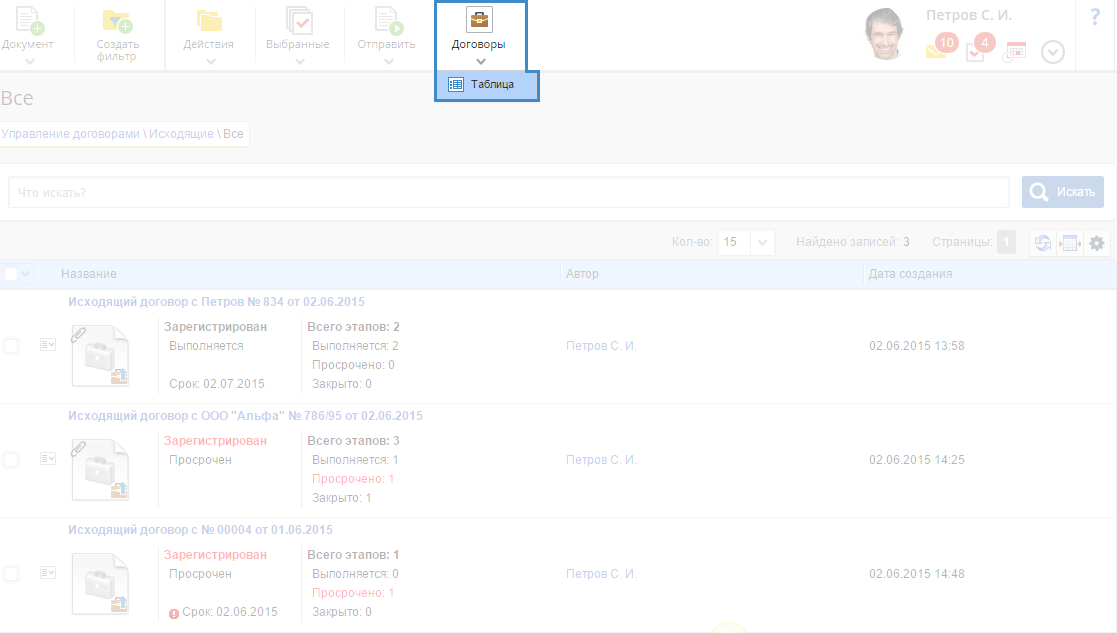Sort by Название column header
1117x633 pixels.
tap(88, 274)
